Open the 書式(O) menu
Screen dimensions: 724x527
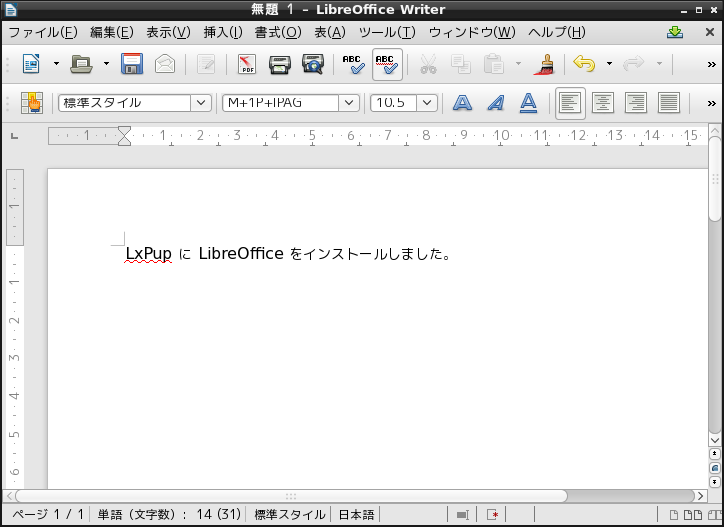tap(278, 32)
